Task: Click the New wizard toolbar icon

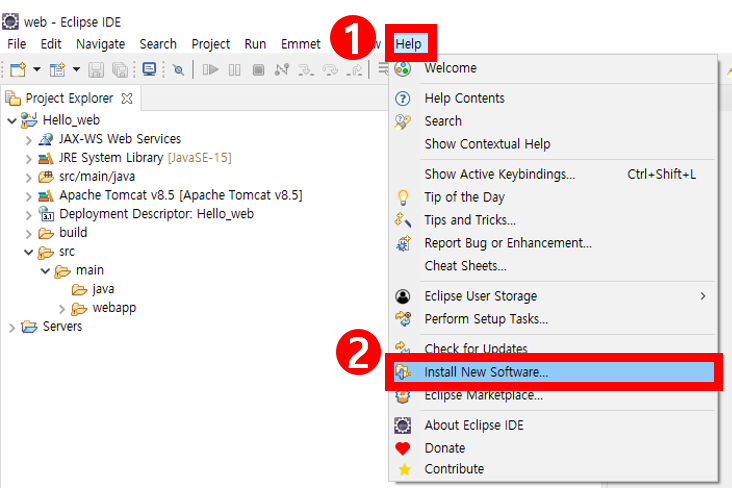Action: (18, 70)
